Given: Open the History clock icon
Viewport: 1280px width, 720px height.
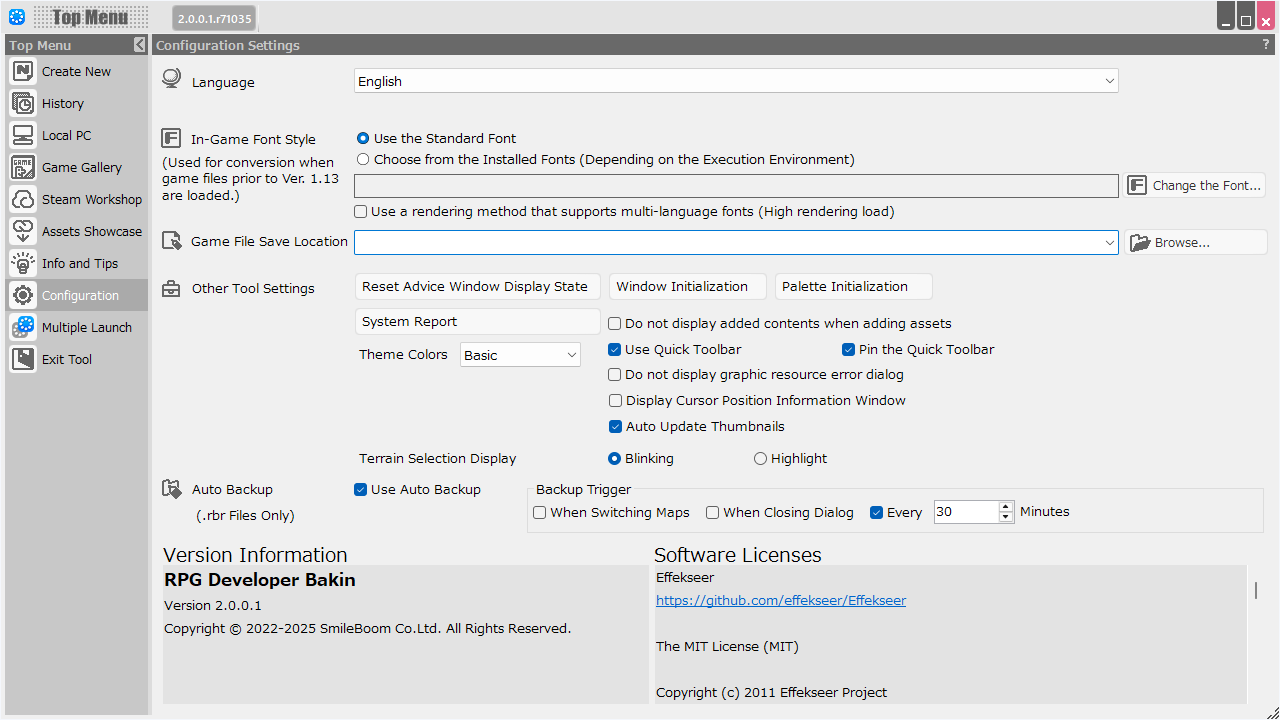Looking at the screenshot, I should 23,104.
